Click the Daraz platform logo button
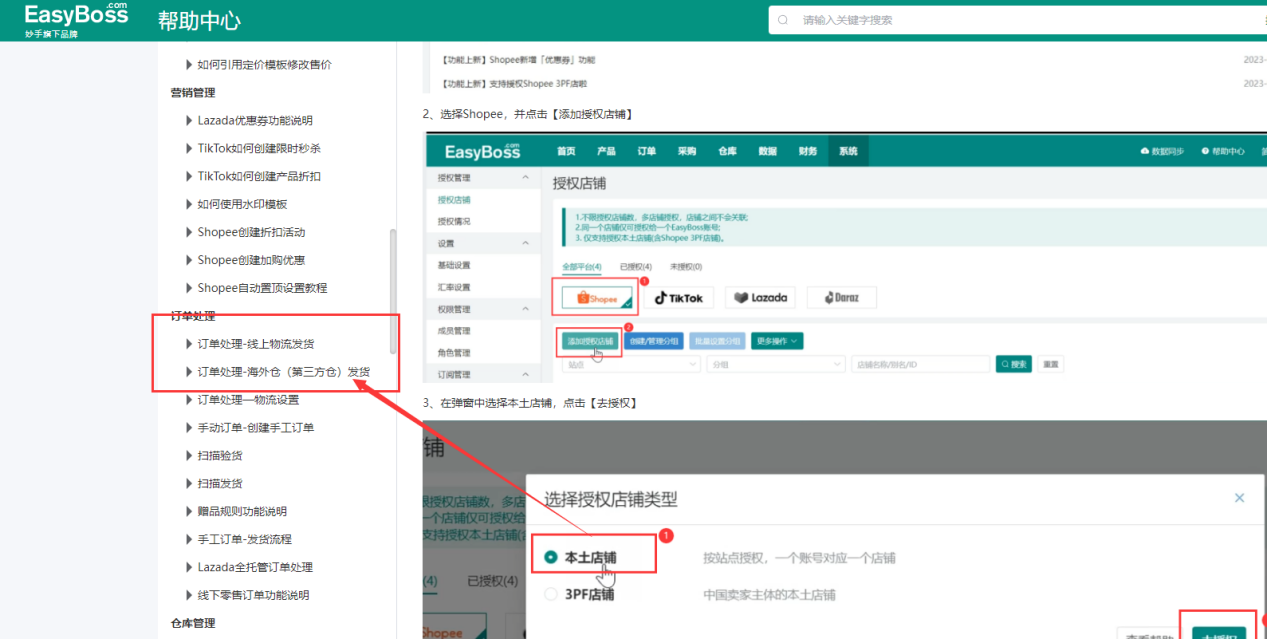The height and width of the screenshot is (639, 1267). (x=841, y=298)
